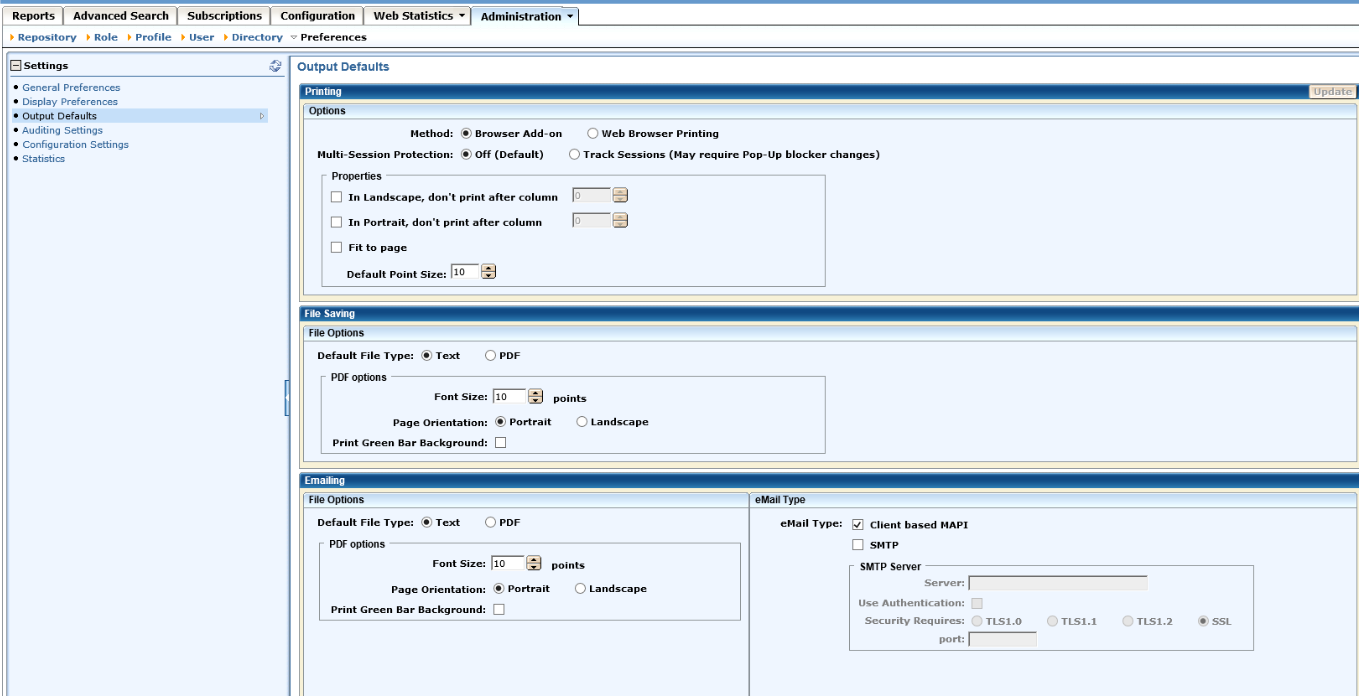1363x697 pixels.
Task: Open the Subscriptions tab
Action: 224,16
